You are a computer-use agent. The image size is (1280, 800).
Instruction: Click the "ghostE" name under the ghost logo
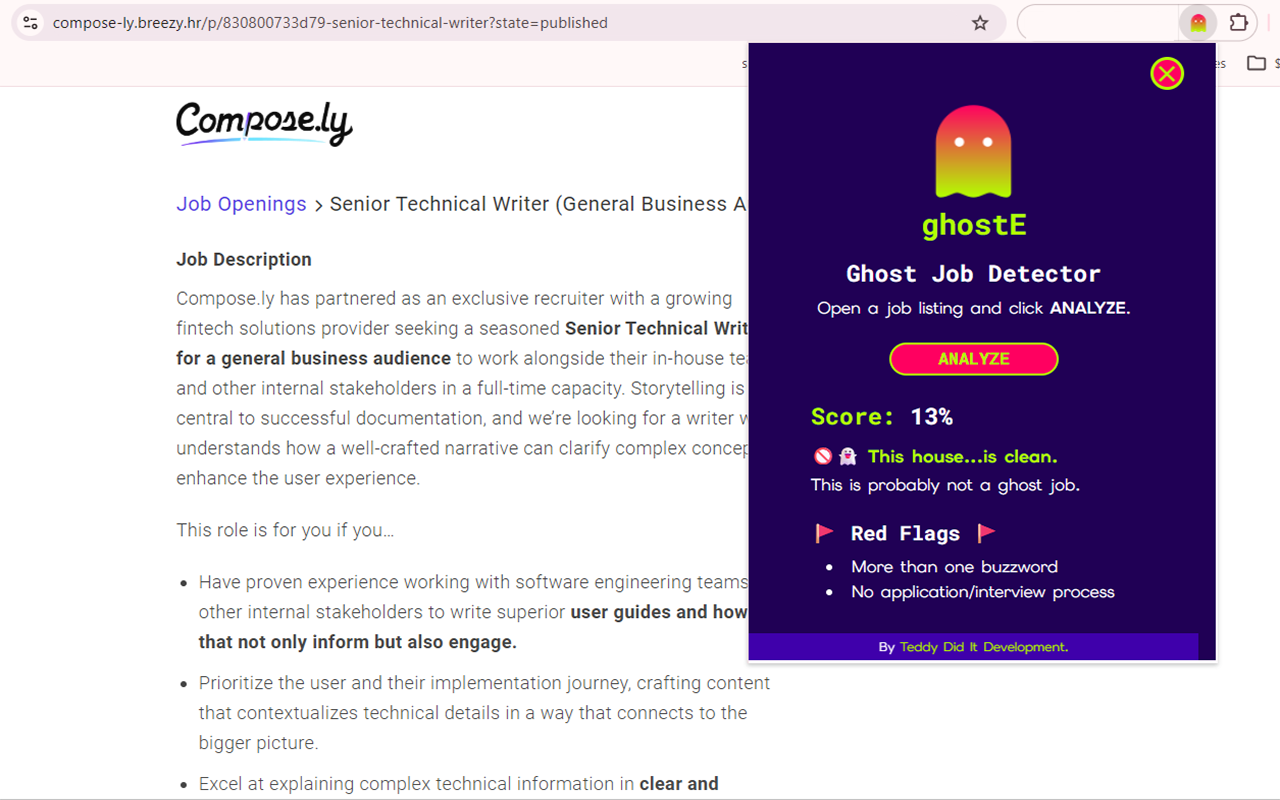[974, 226]
